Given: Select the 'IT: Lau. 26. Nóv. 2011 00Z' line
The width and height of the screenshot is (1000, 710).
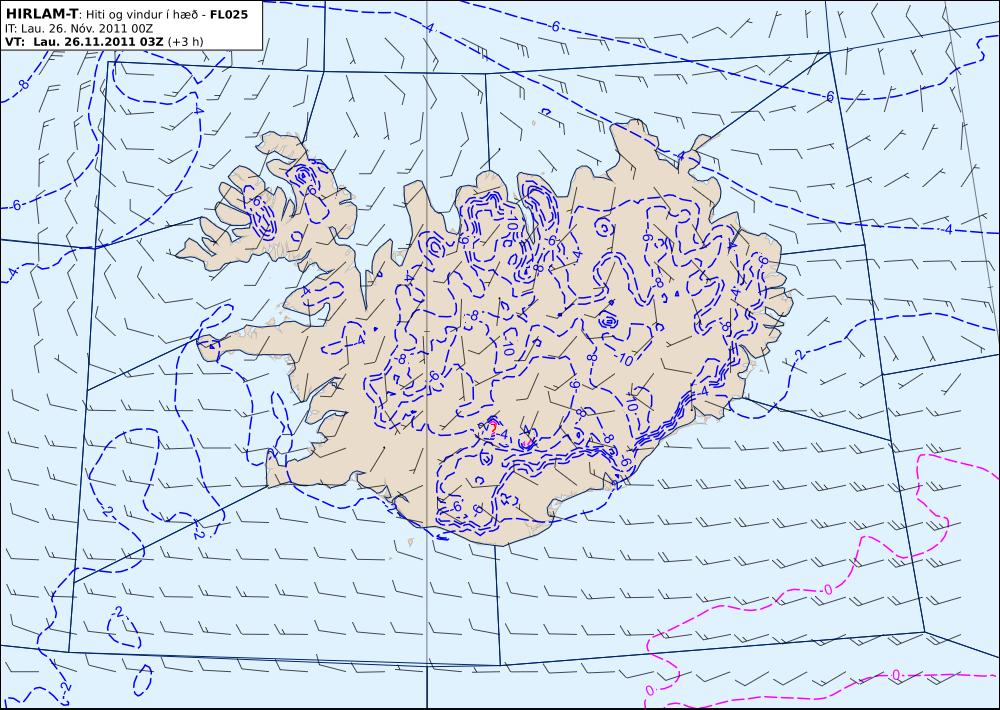Looking at the screenshot, I should coord(78,29).
